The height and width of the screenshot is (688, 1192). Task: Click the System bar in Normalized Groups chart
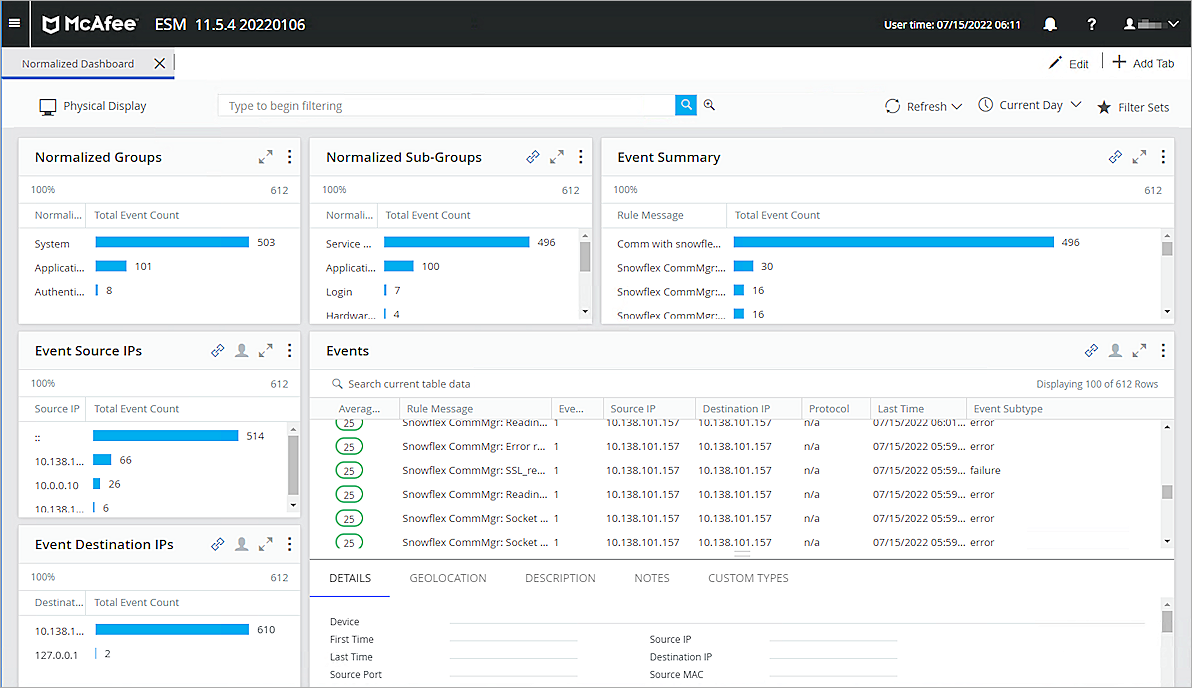(x=170, y=241)
